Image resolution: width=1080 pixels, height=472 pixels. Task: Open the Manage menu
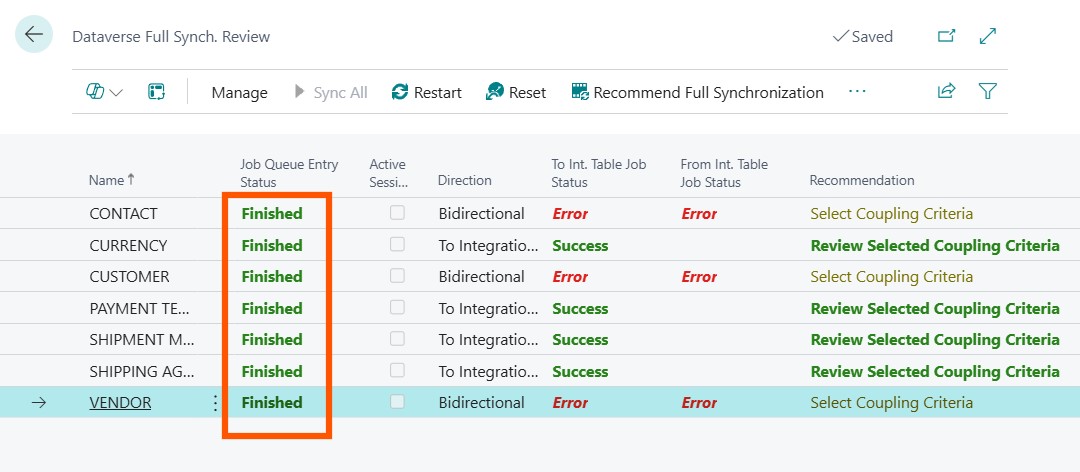239,92
